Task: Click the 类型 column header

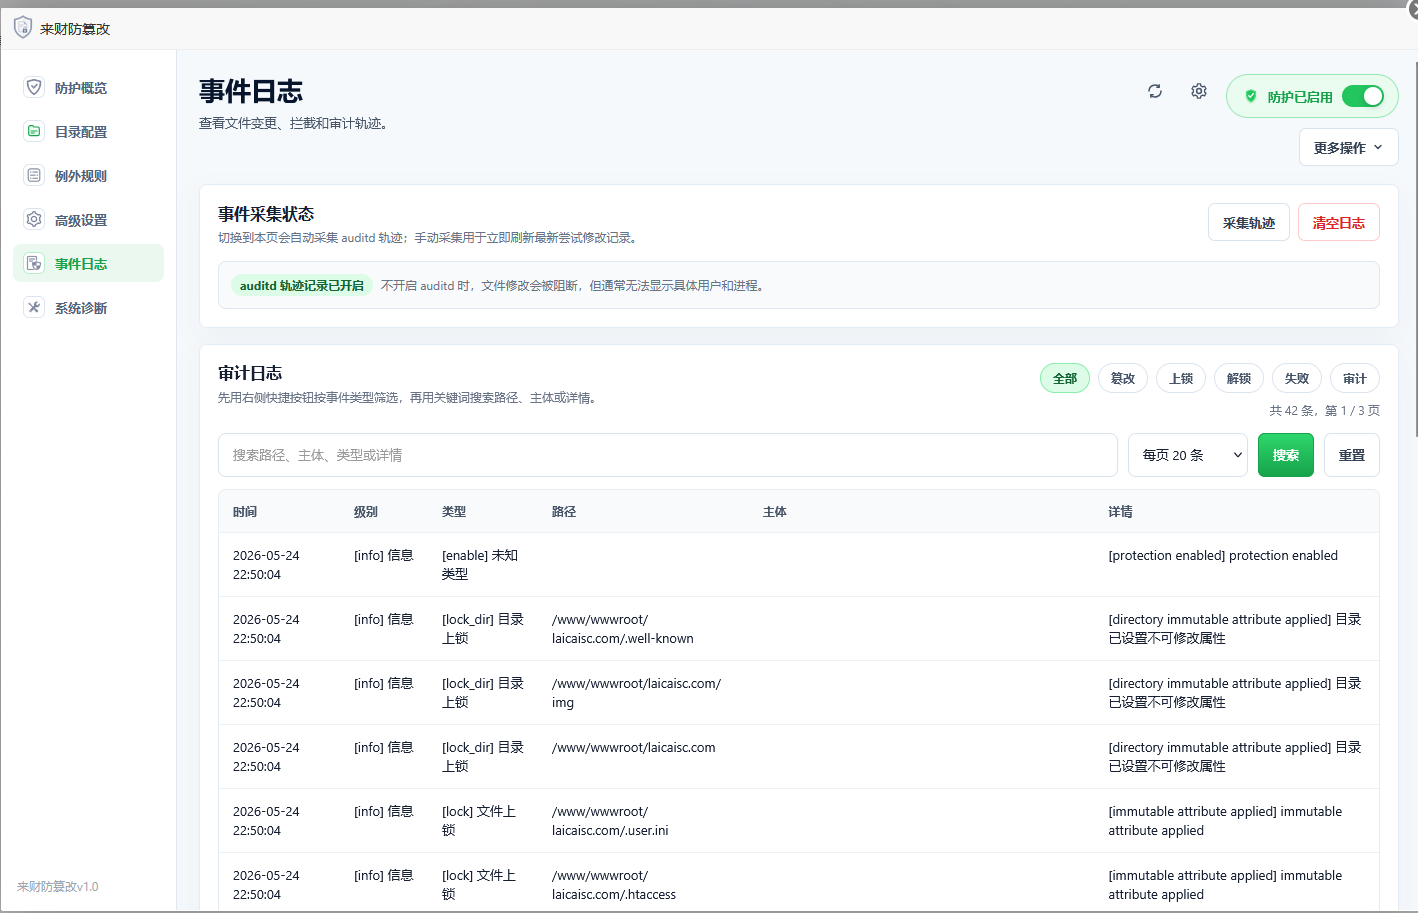Action: coord(454,511)
